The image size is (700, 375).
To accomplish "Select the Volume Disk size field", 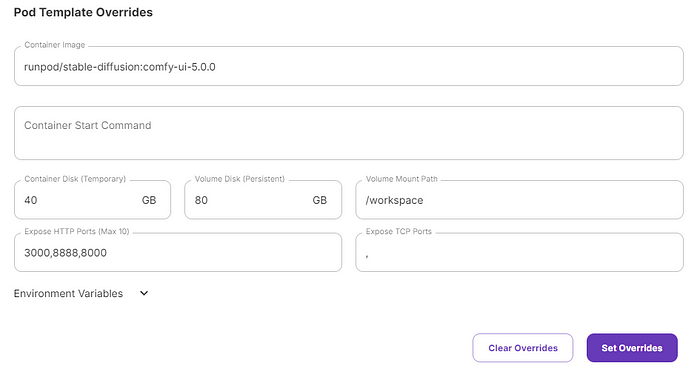I will [263, 200].
